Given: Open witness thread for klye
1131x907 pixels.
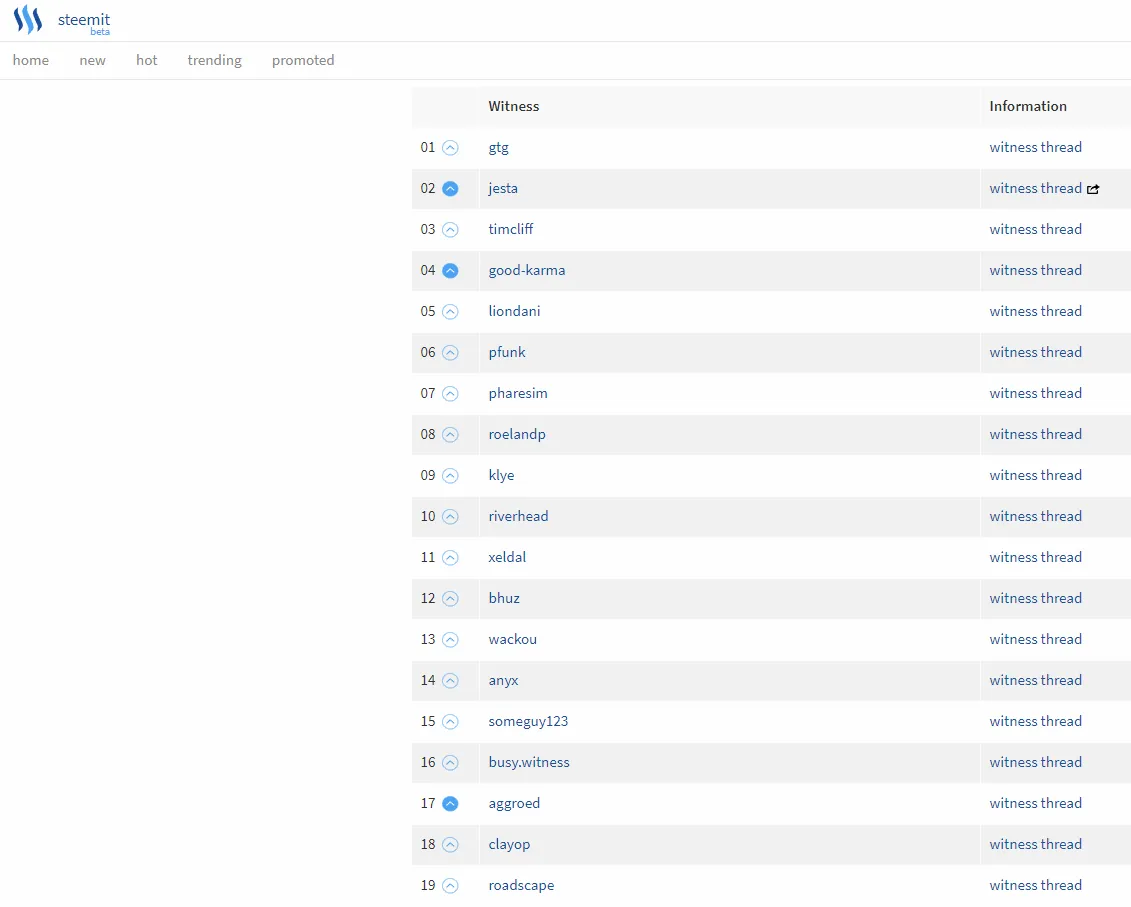Looking at the screenshot, I should click(1035, 476).
